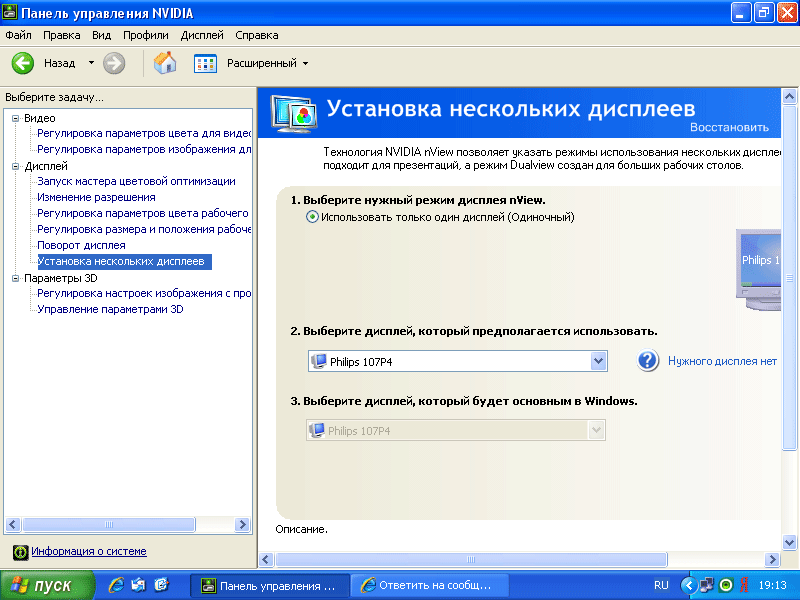Screen dimensions: 800x600
Task: Open the Дисплей menu
Action: (x=202, y=35)
